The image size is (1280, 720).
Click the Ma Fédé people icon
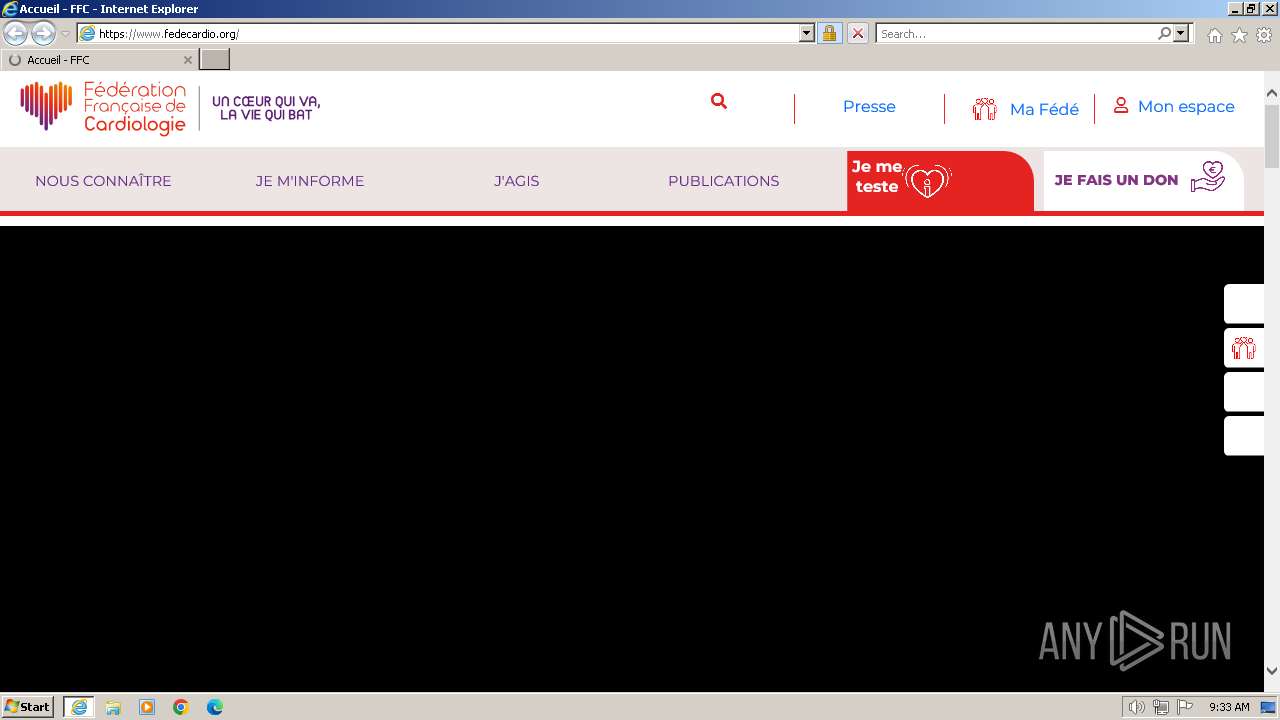pyautogui.click(x=985, y=109)
